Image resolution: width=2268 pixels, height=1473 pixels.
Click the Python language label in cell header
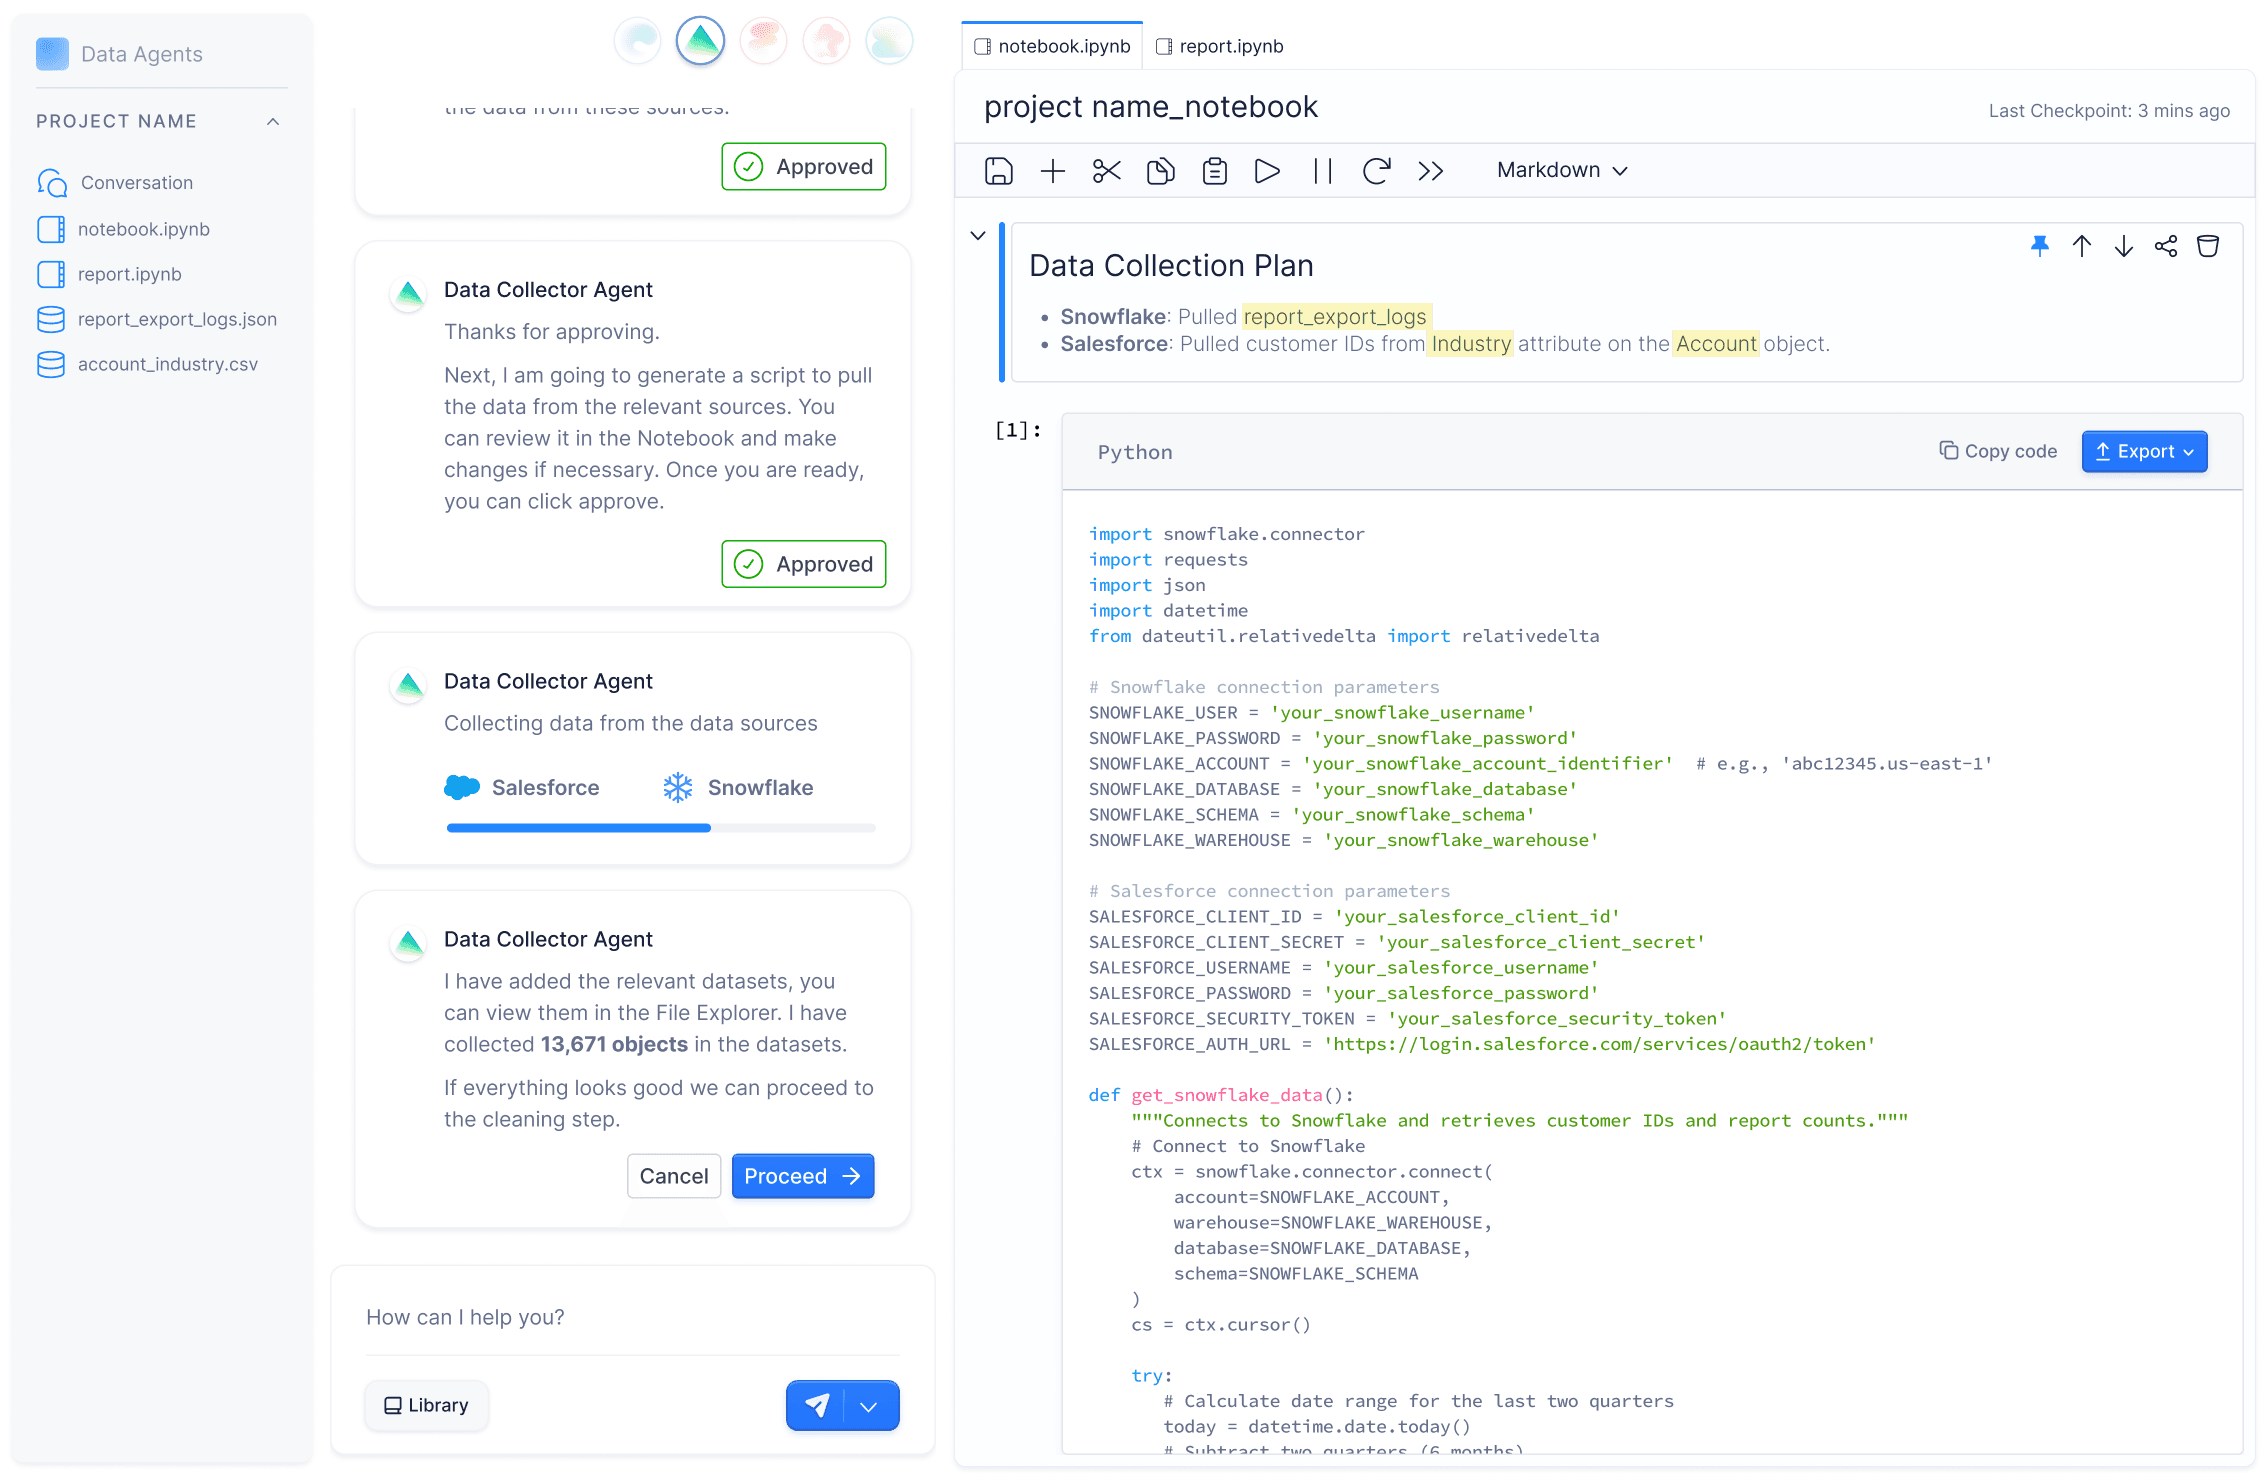click(x=1135, y=452)
